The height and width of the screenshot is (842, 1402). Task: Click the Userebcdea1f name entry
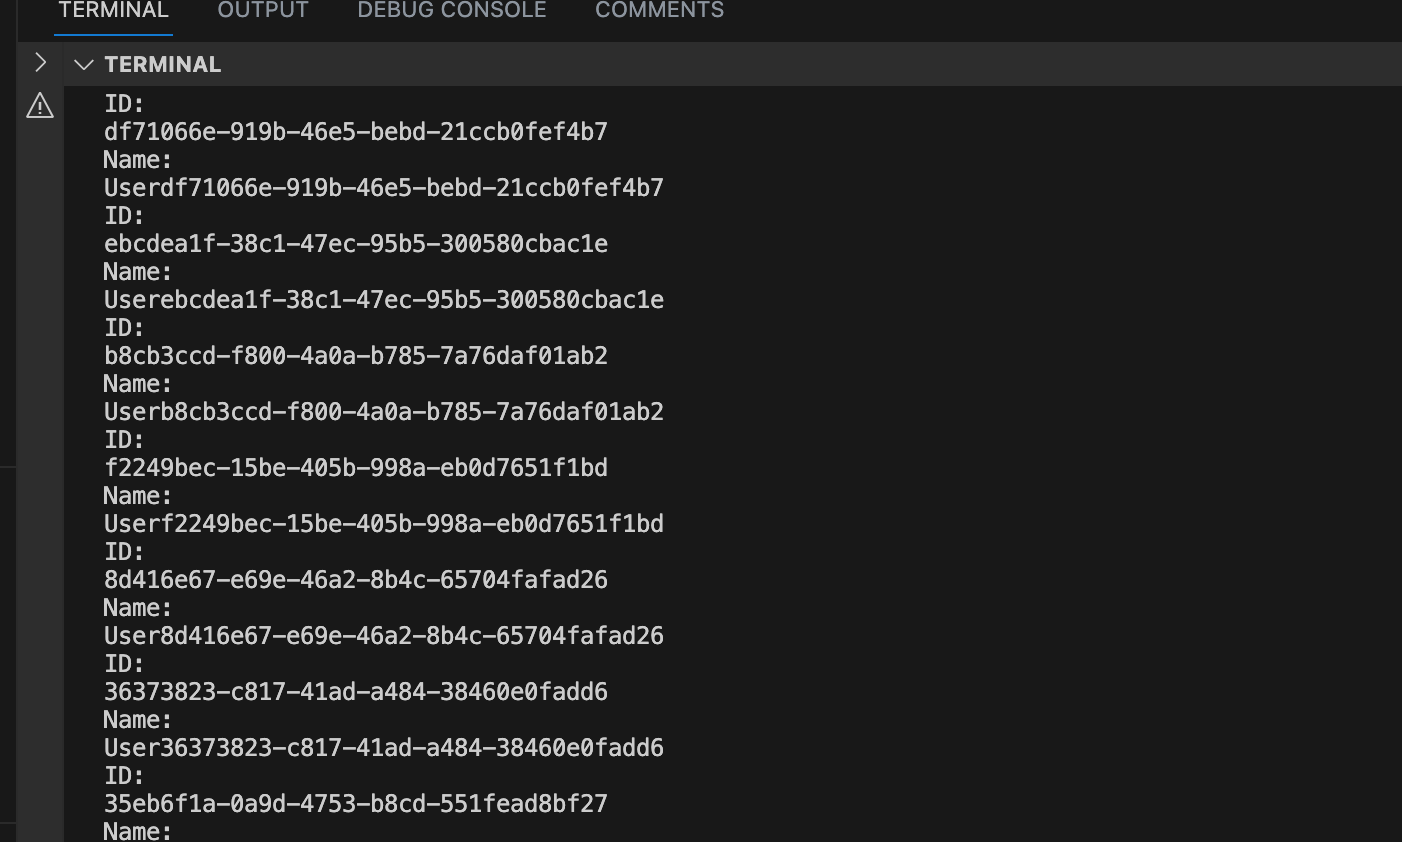coord(384,299)
